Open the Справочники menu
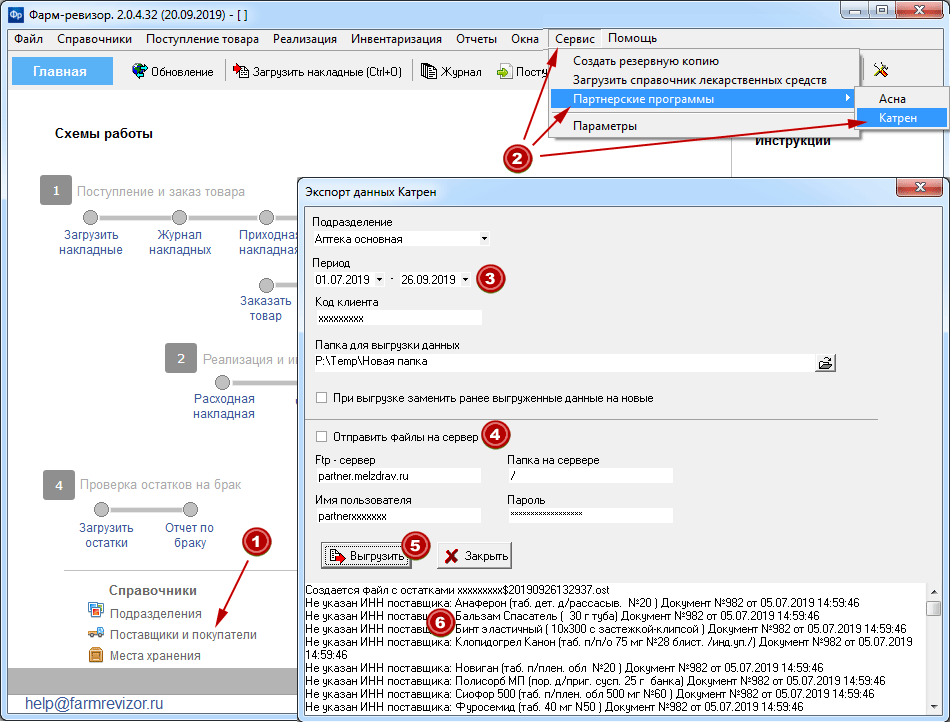This screenshot has width=950, height=722. tap(95, 39)
